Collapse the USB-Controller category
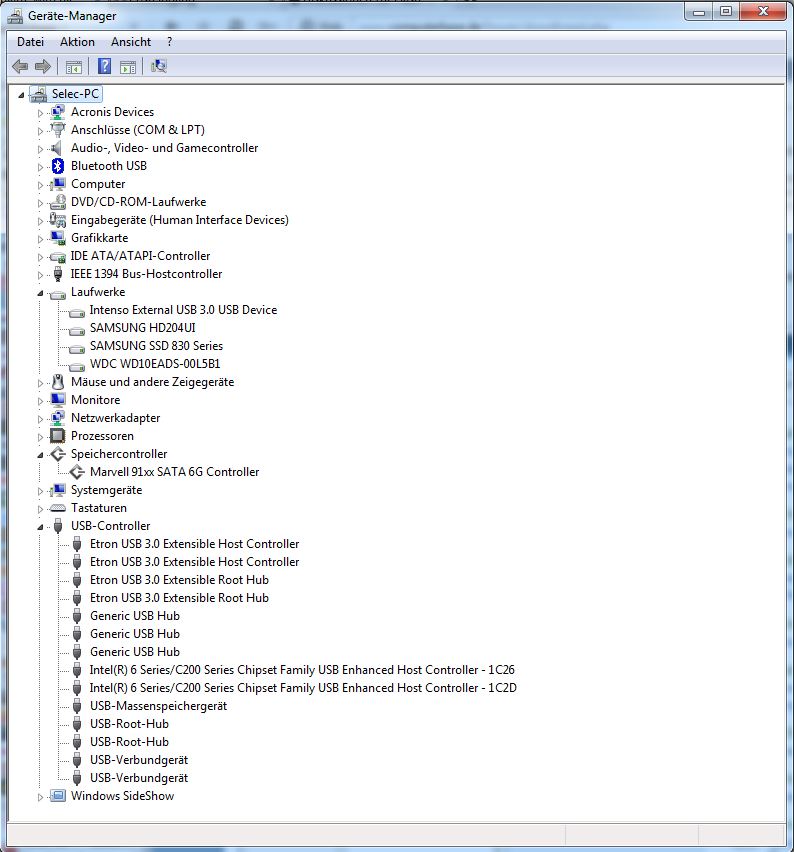Image resolution: width=794 pixels, height=852 pixels. click(40, 527)
